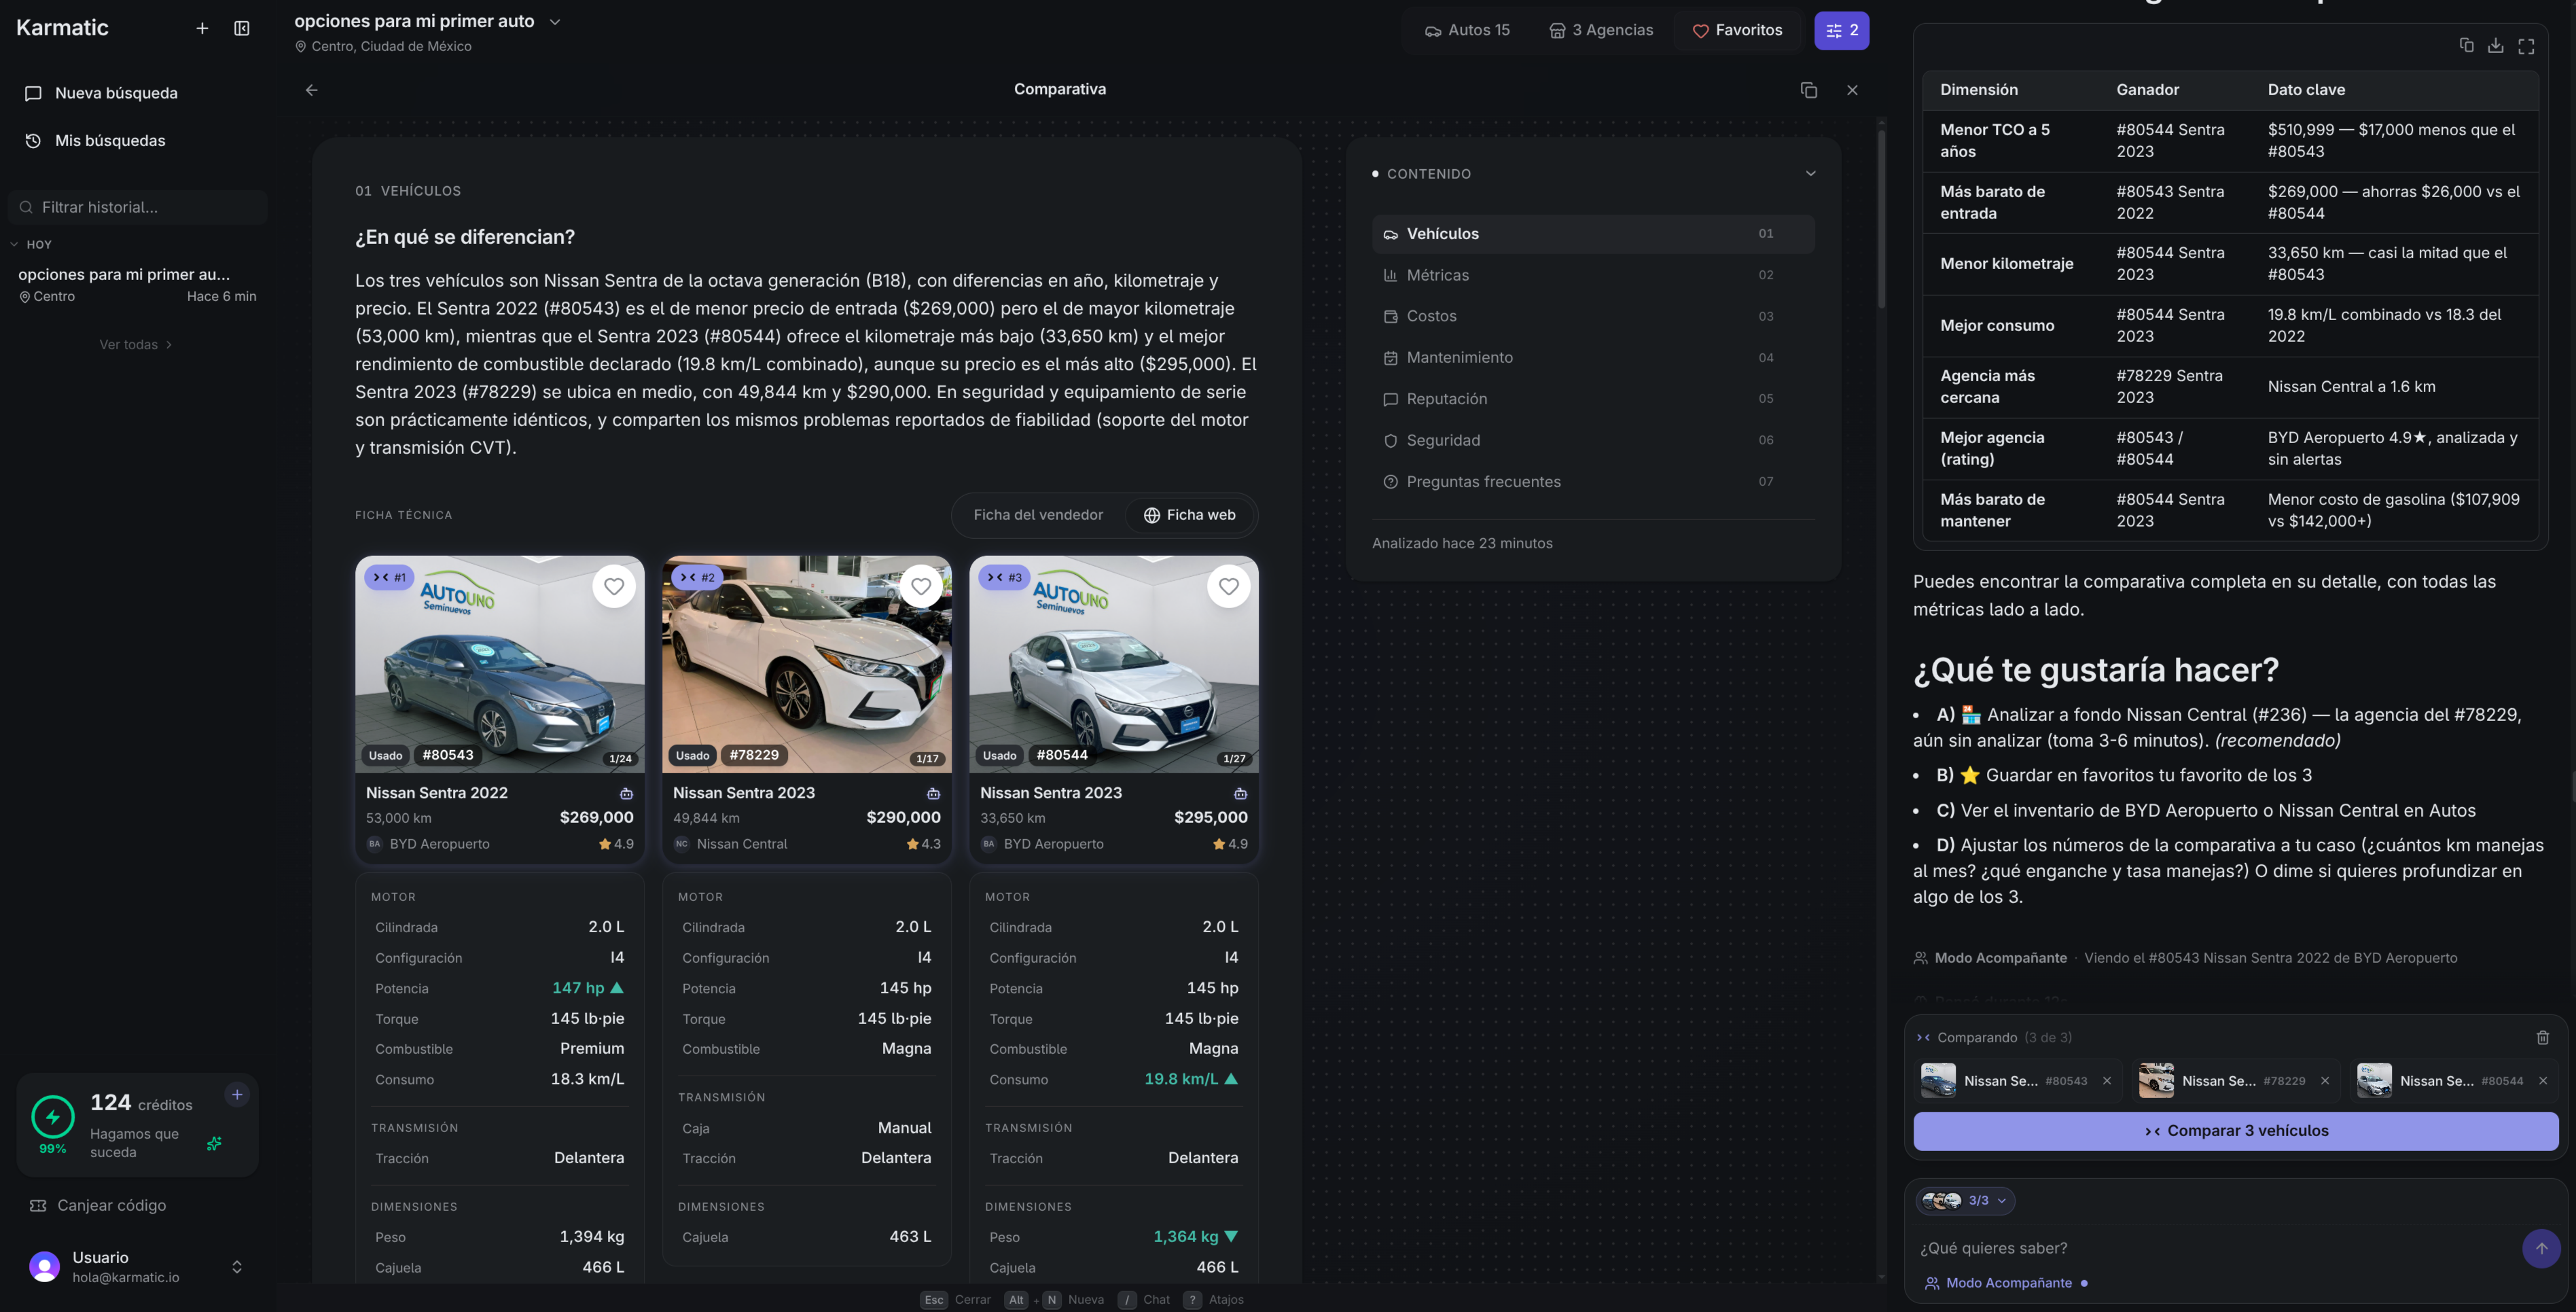Collapse the sidebar with the panel icon
Screen dimensions: 2576x1312
click(242, 28)
